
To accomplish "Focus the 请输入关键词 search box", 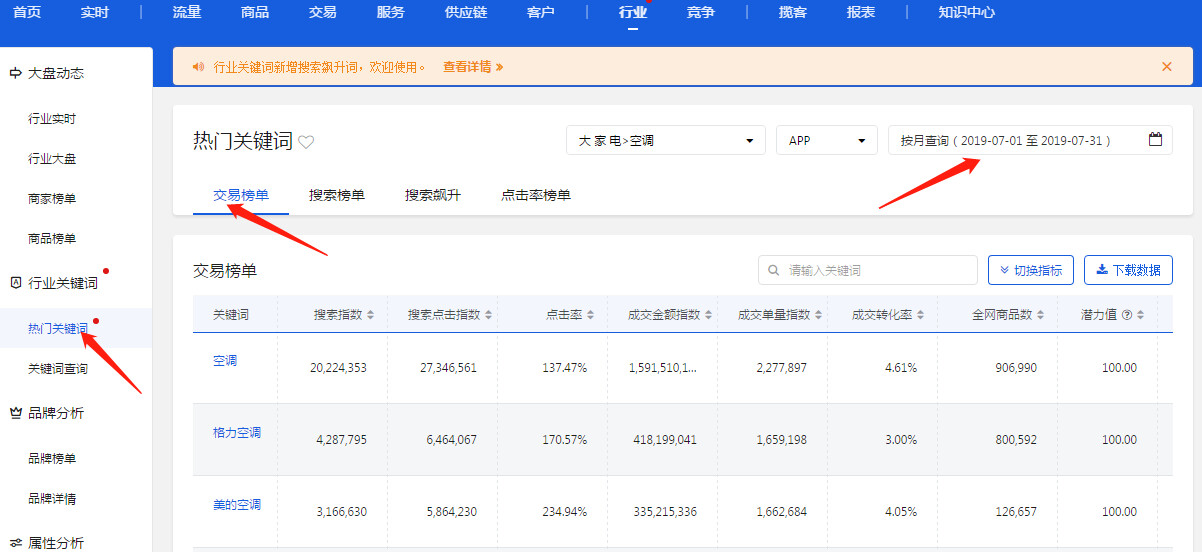I will (x=868, y=270).
